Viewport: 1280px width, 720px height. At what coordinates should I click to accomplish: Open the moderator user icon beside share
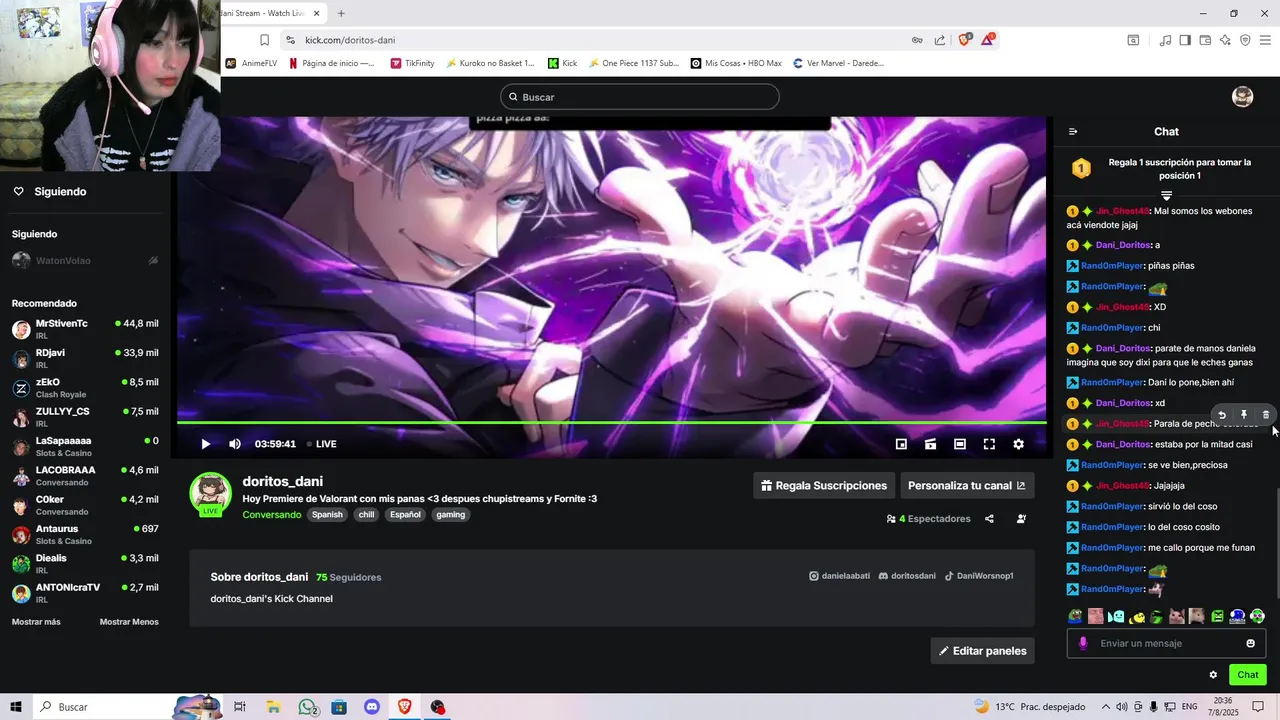tap(1021, 519)
